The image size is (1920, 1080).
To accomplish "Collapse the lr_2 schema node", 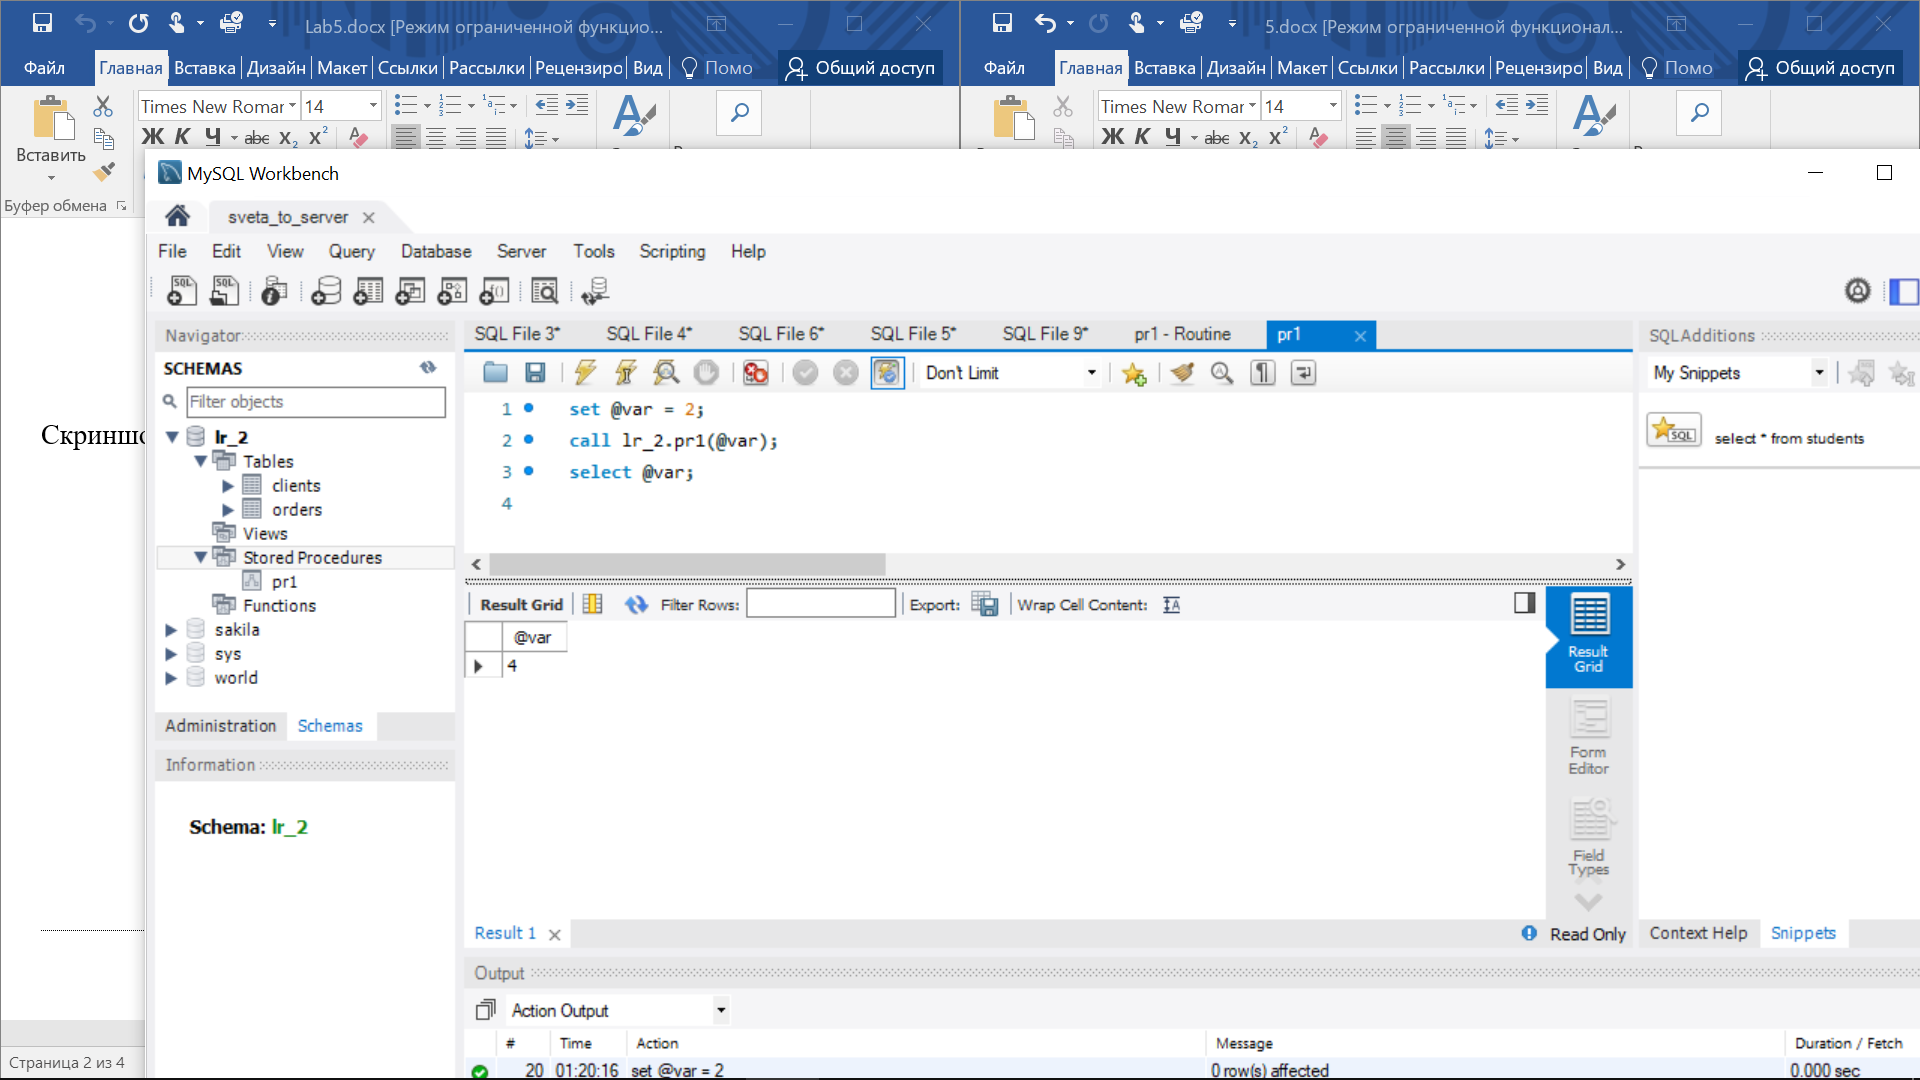I will click(172, 437).
